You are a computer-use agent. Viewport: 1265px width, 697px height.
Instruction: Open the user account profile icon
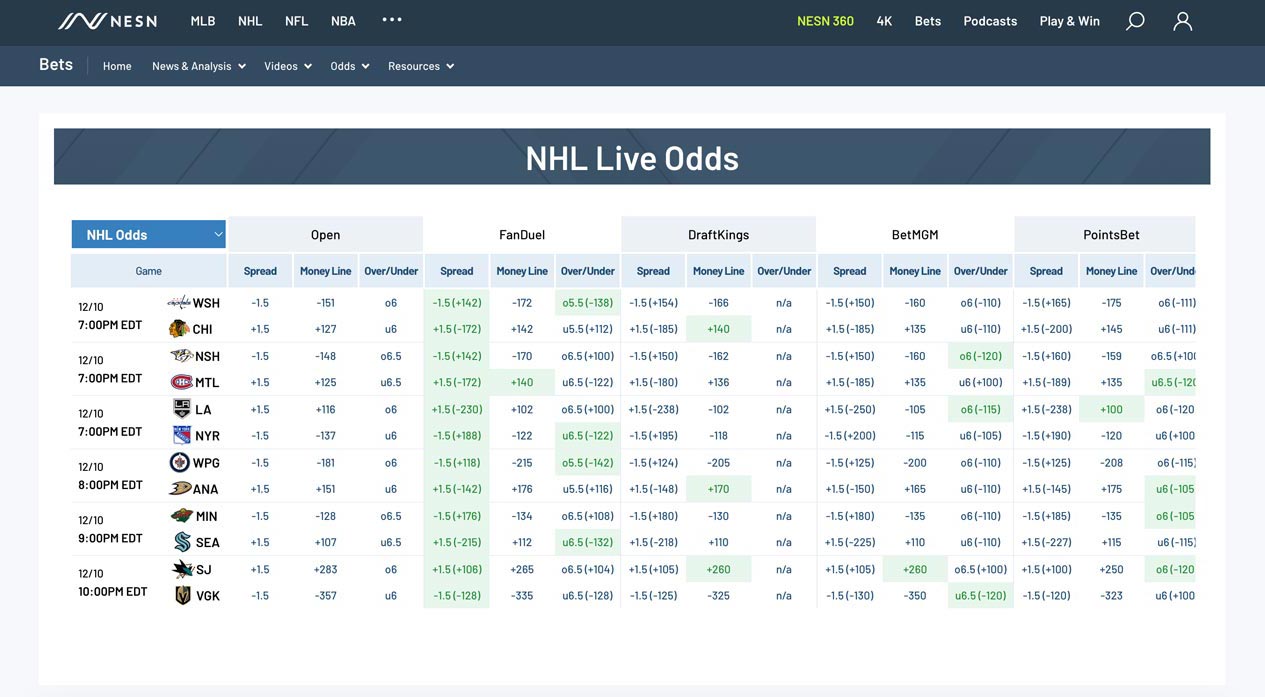pos(1182,21)
